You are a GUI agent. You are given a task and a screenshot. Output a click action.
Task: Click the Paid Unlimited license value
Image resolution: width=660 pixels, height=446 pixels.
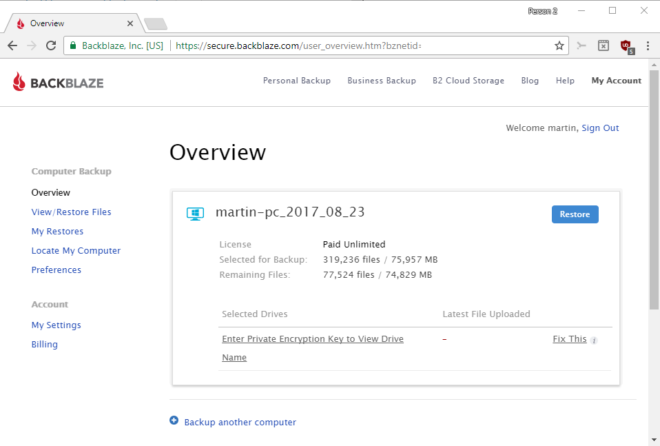(x=354, y=244)
